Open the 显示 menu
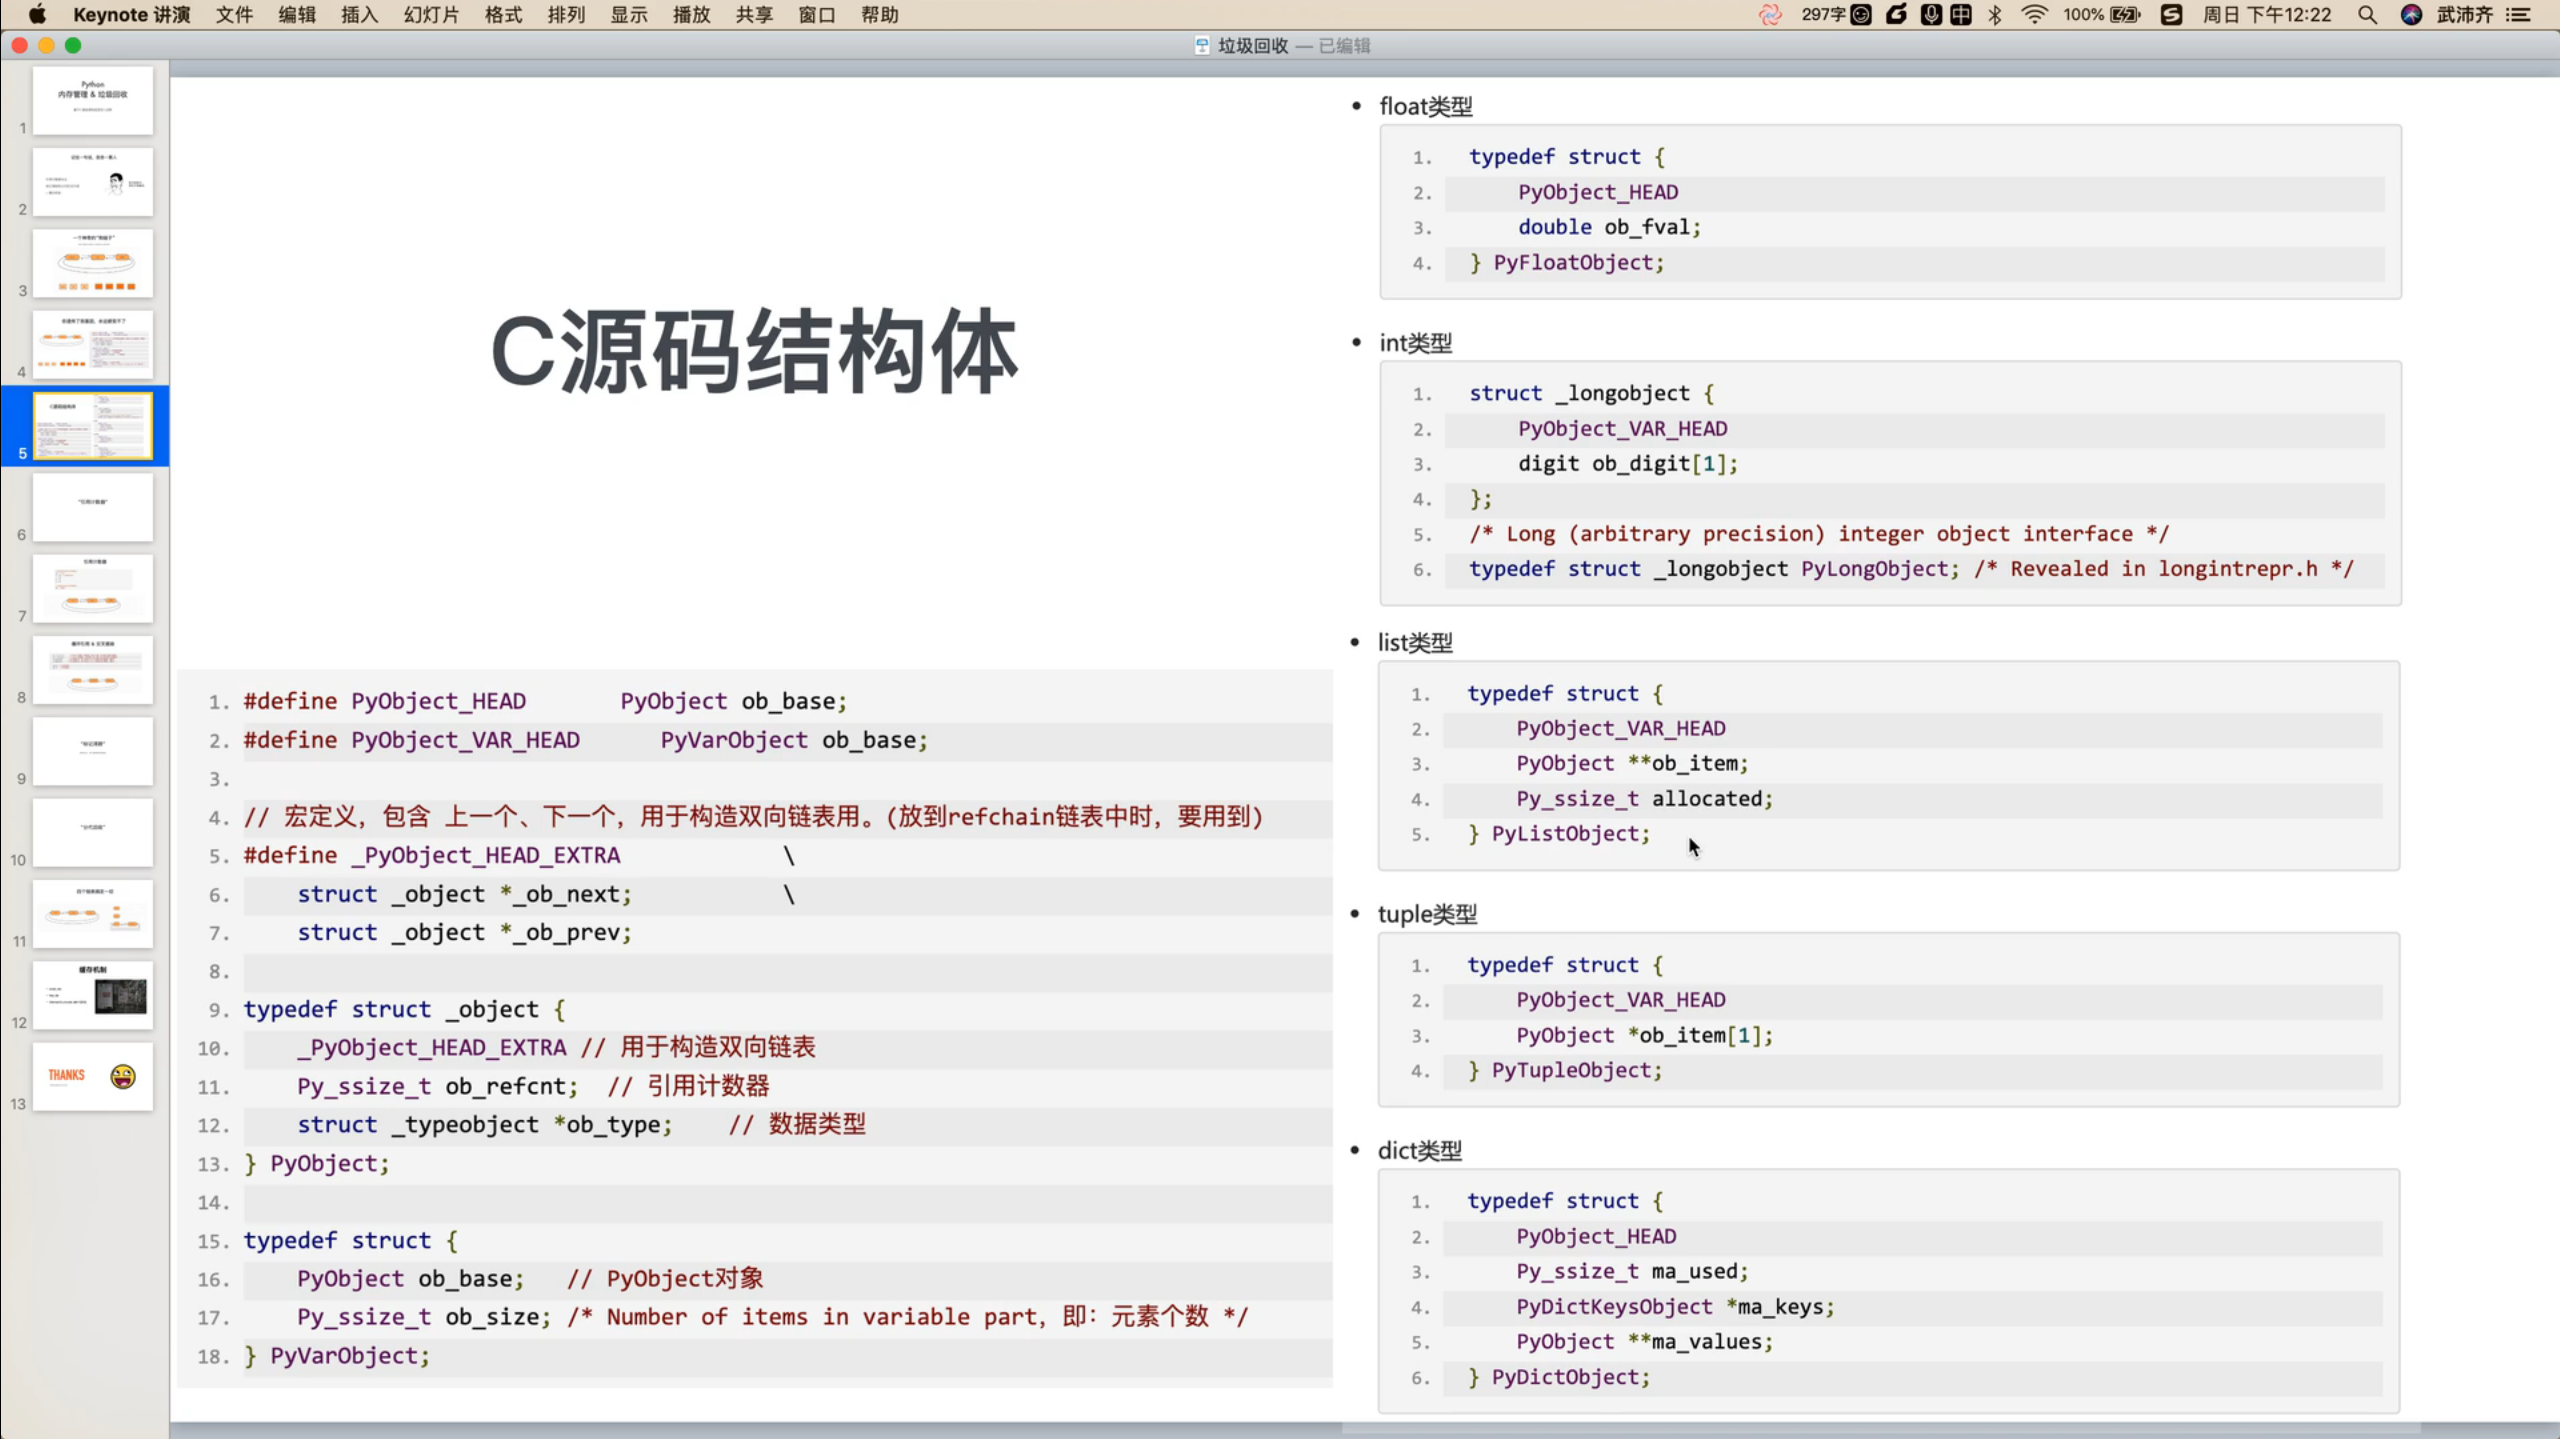 (x=629, y=14)
